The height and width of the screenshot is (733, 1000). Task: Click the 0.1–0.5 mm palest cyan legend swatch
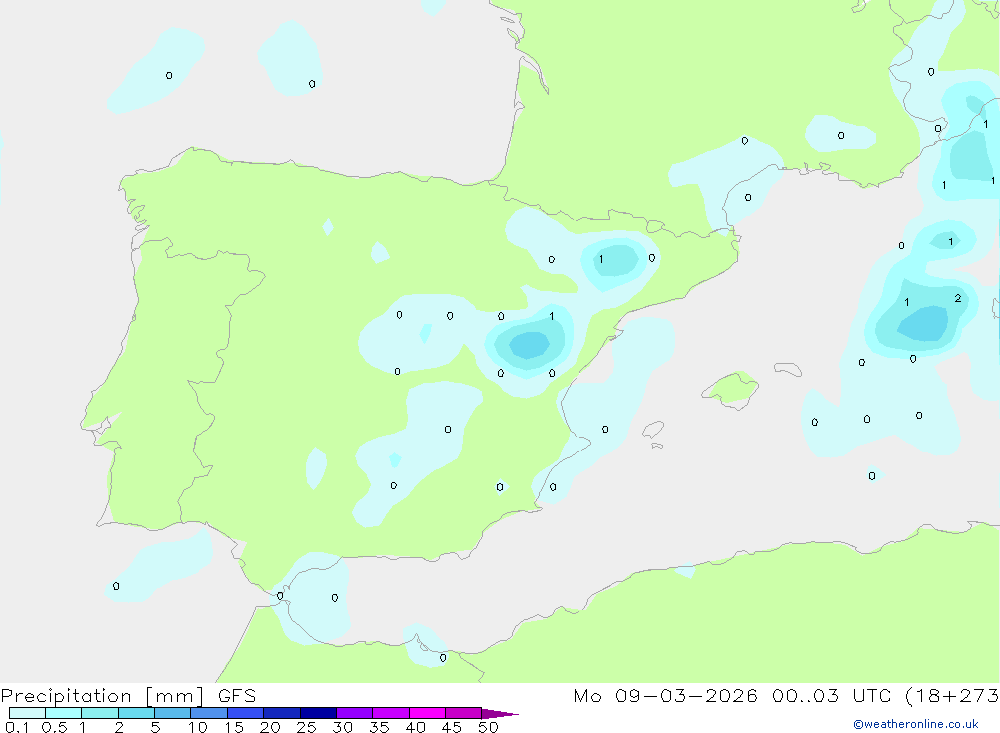point(27,713)
